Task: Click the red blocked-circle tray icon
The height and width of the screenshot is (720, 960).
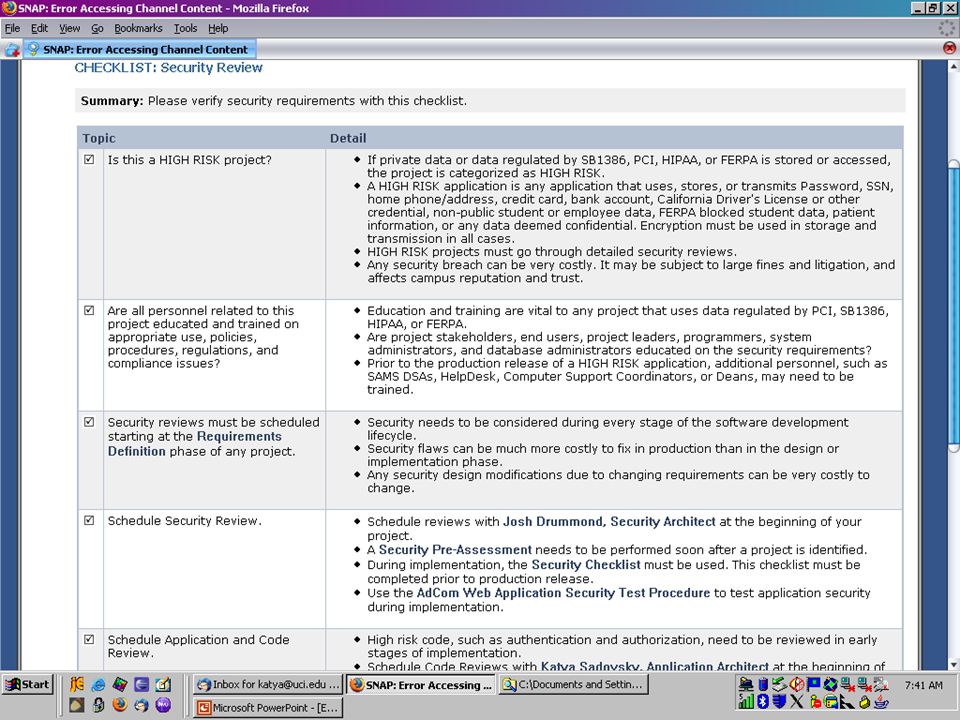Action: [797, 684]
